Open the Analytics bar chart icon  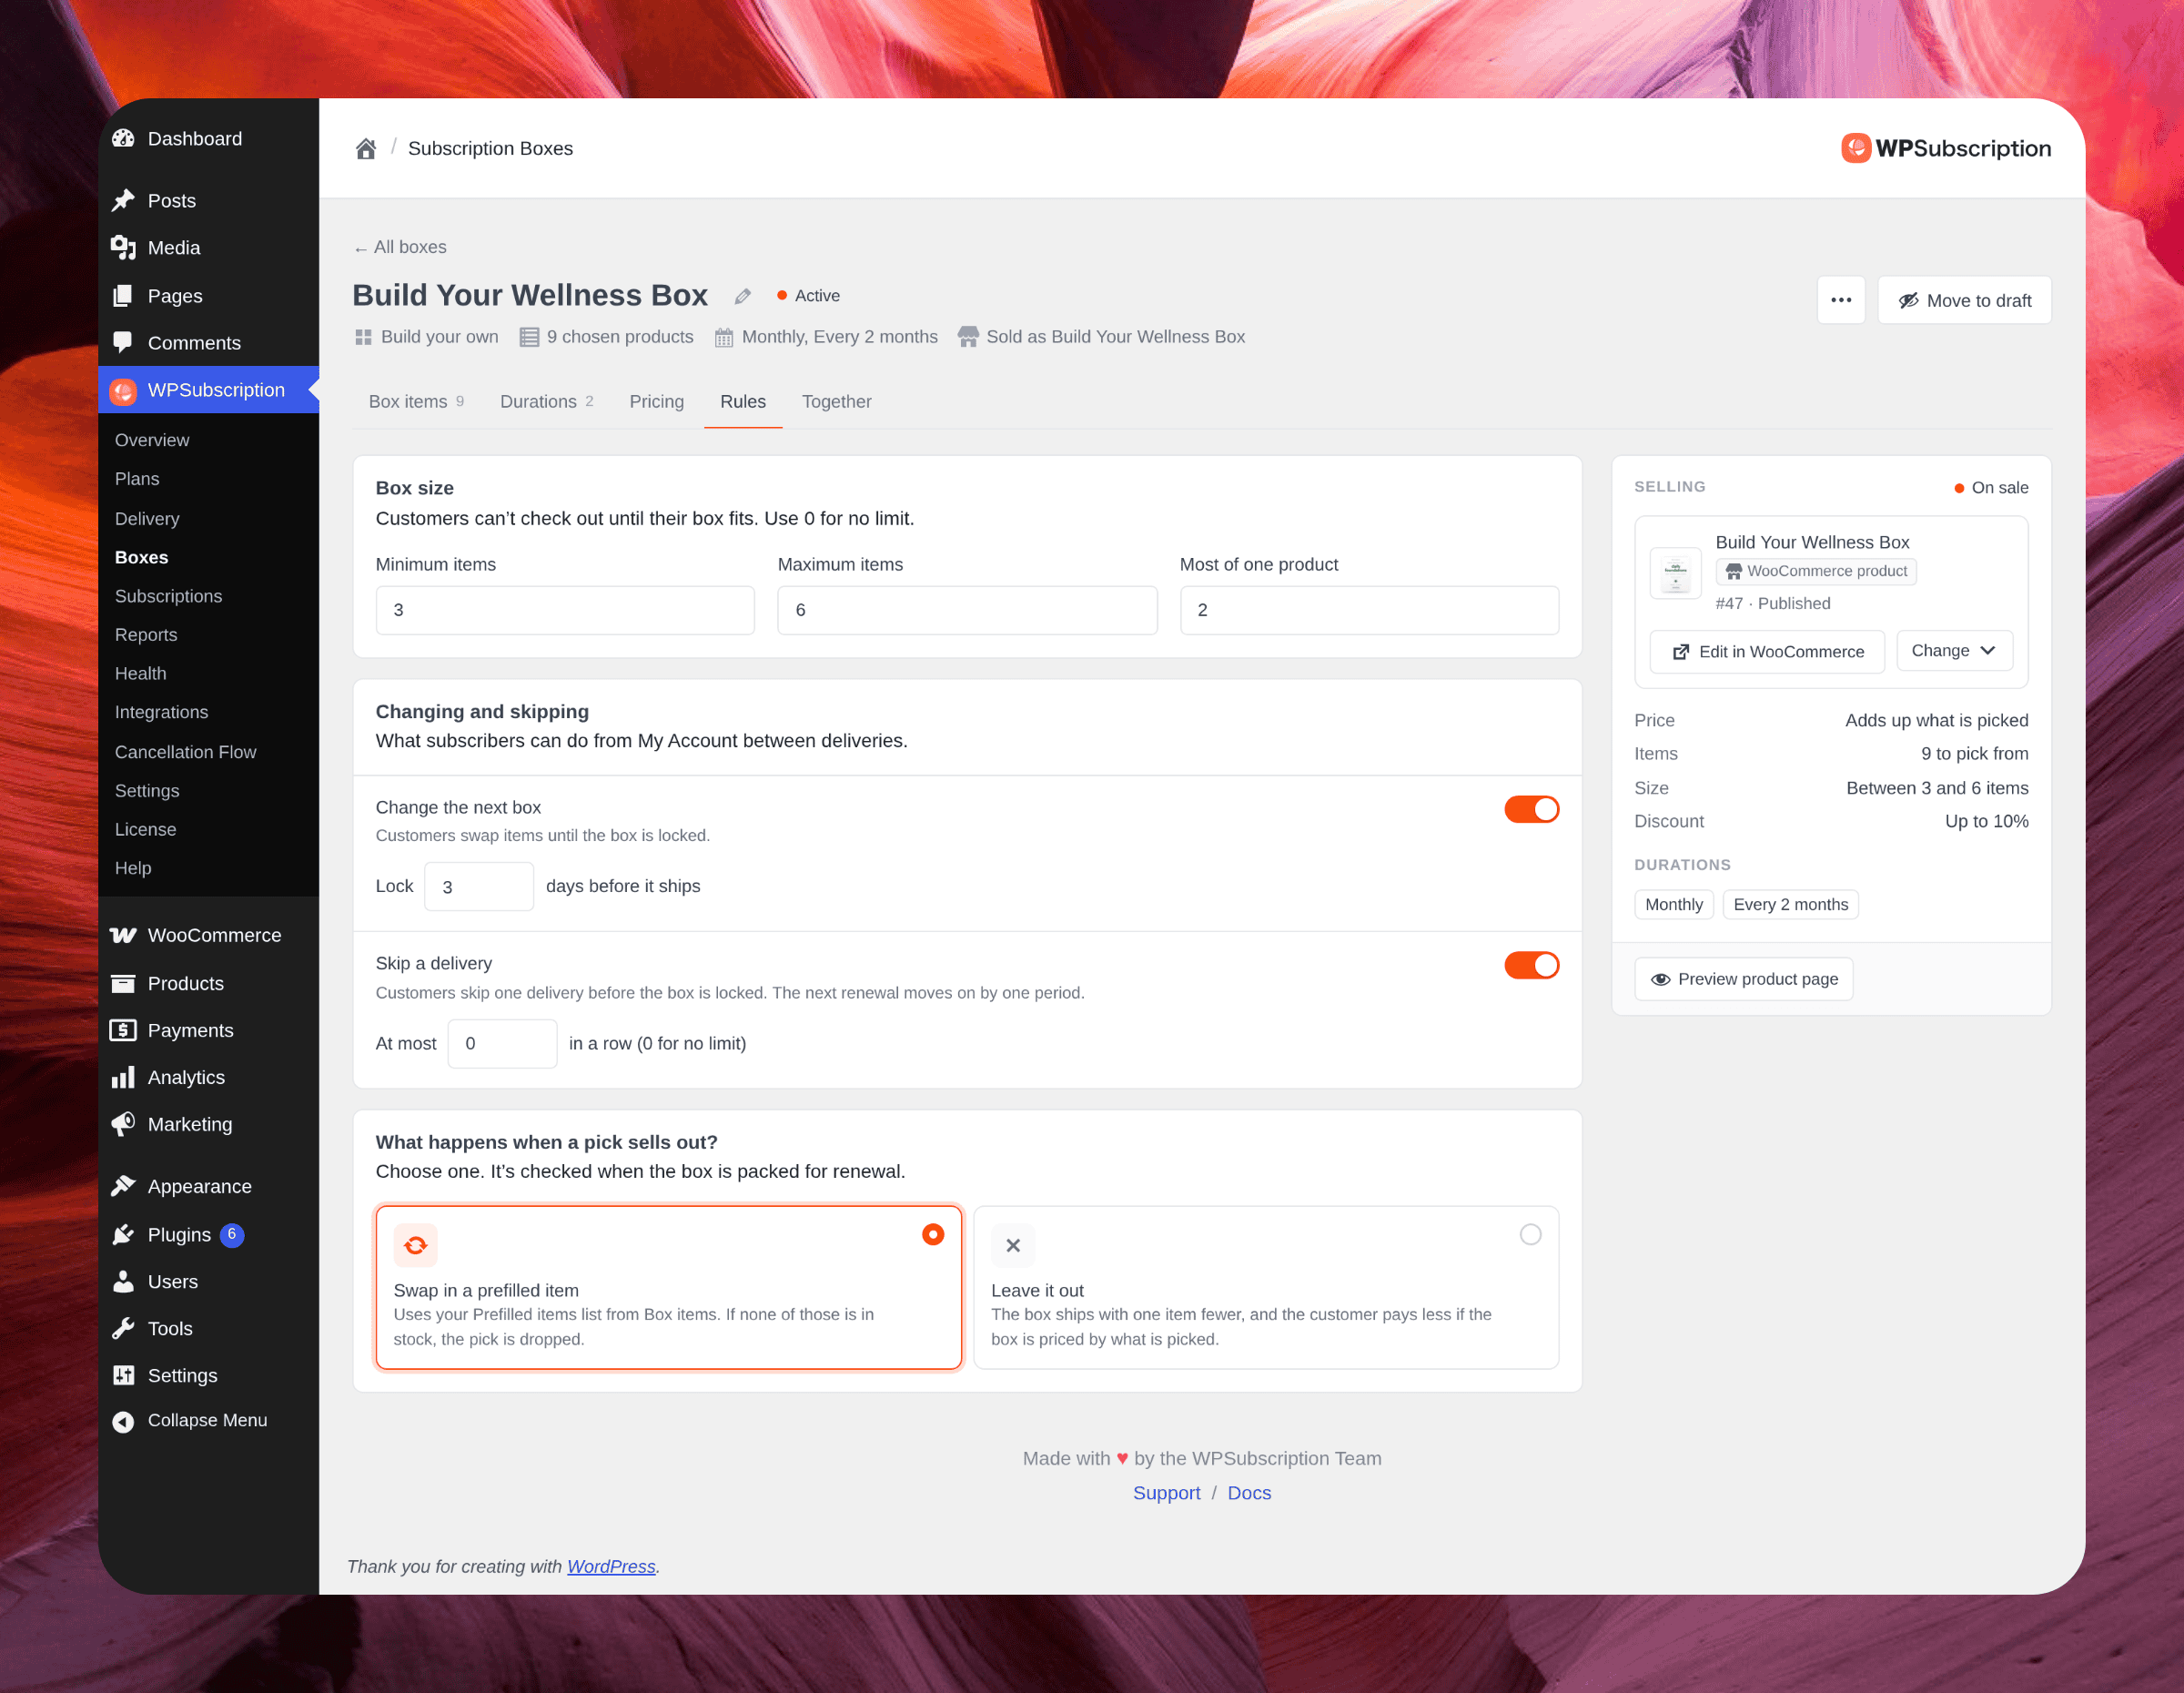pos(123,1077)
